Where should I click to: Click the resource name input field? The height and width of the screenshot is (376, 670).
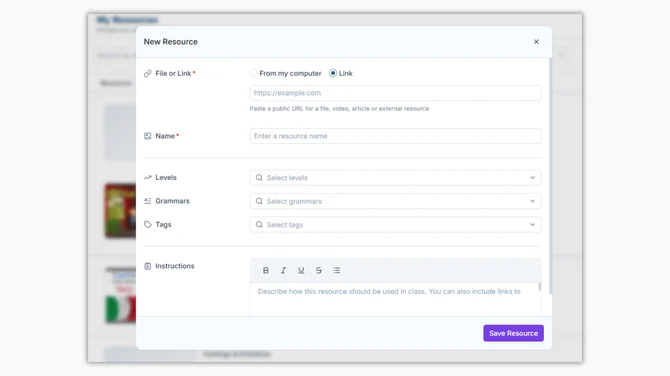395,136
